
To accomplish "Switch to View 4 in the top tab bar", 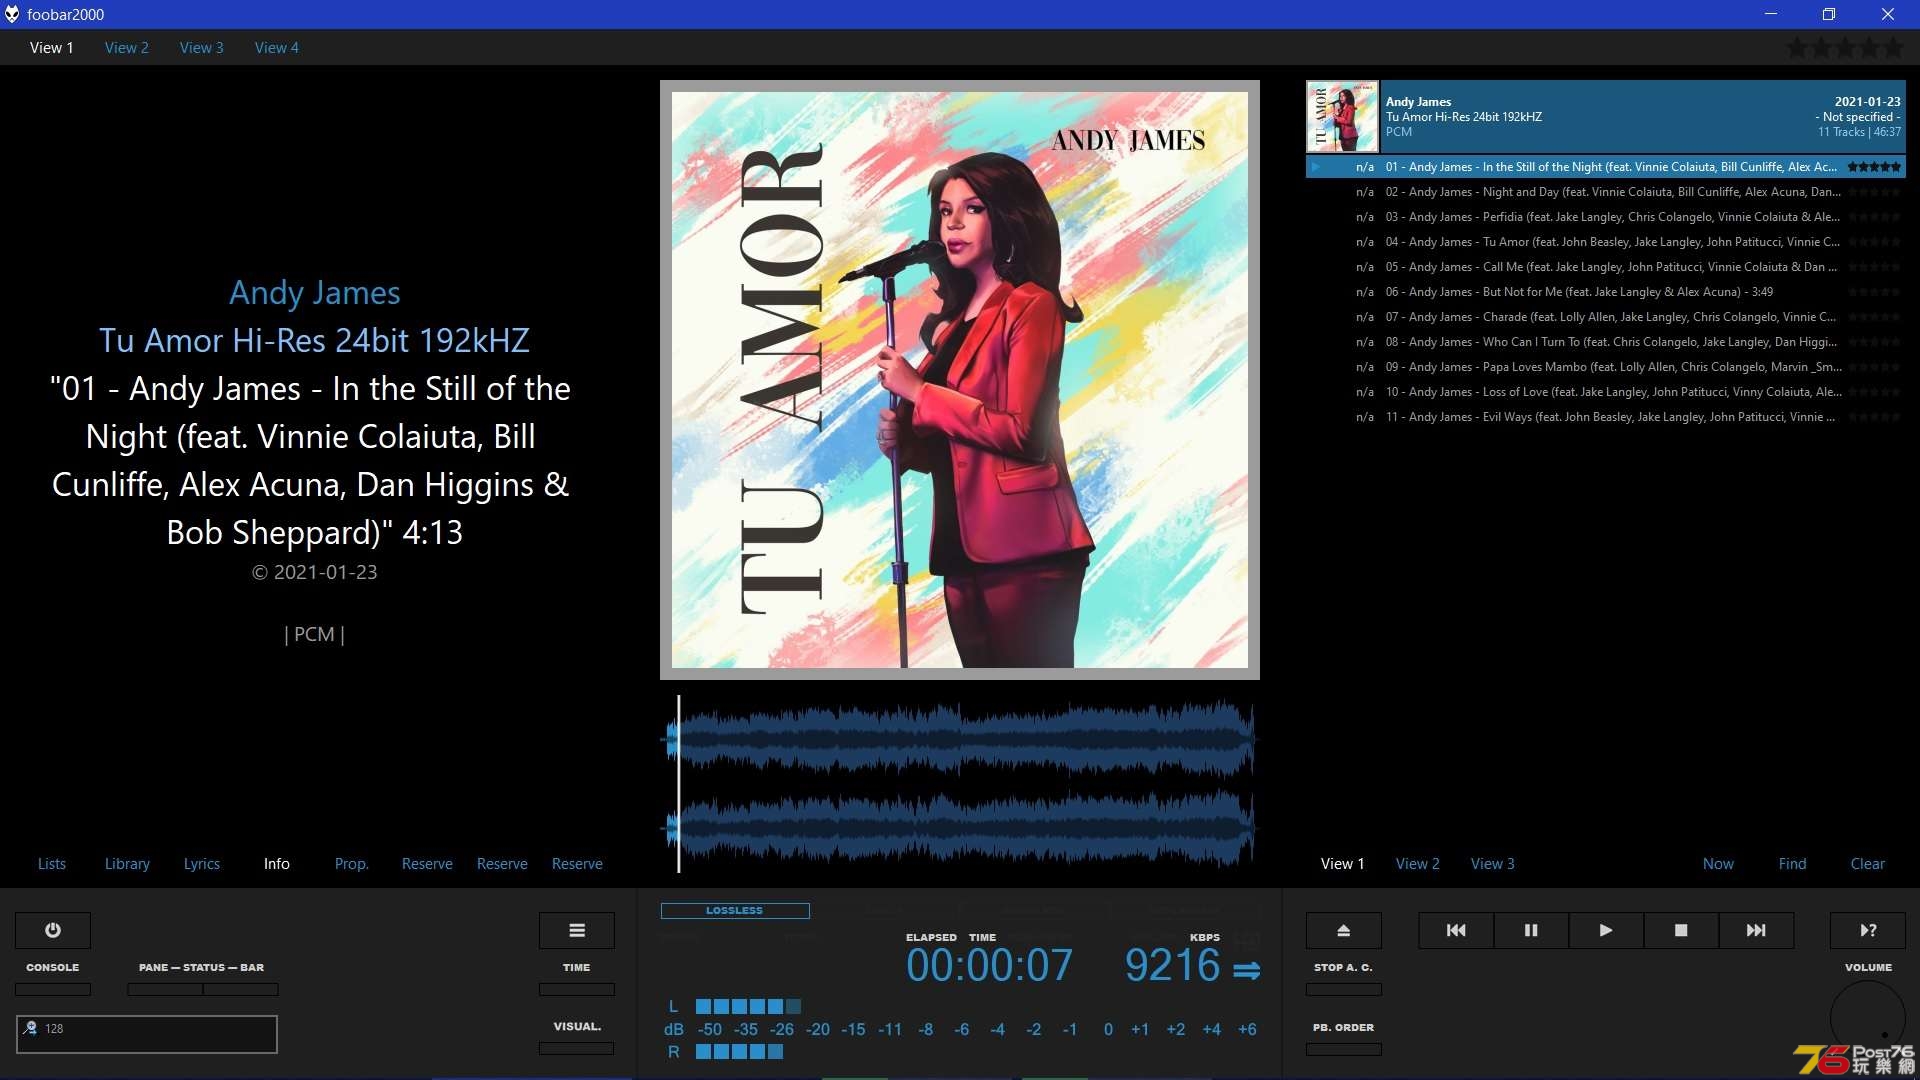I will pyautogui.click(x=277, y=47).
